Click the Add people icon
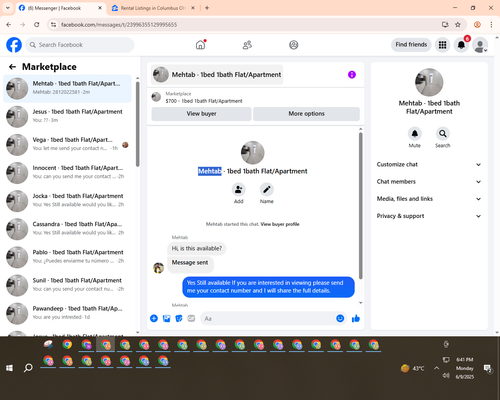The width and height of the screenshot is (500, 400). tap(239, 190)
